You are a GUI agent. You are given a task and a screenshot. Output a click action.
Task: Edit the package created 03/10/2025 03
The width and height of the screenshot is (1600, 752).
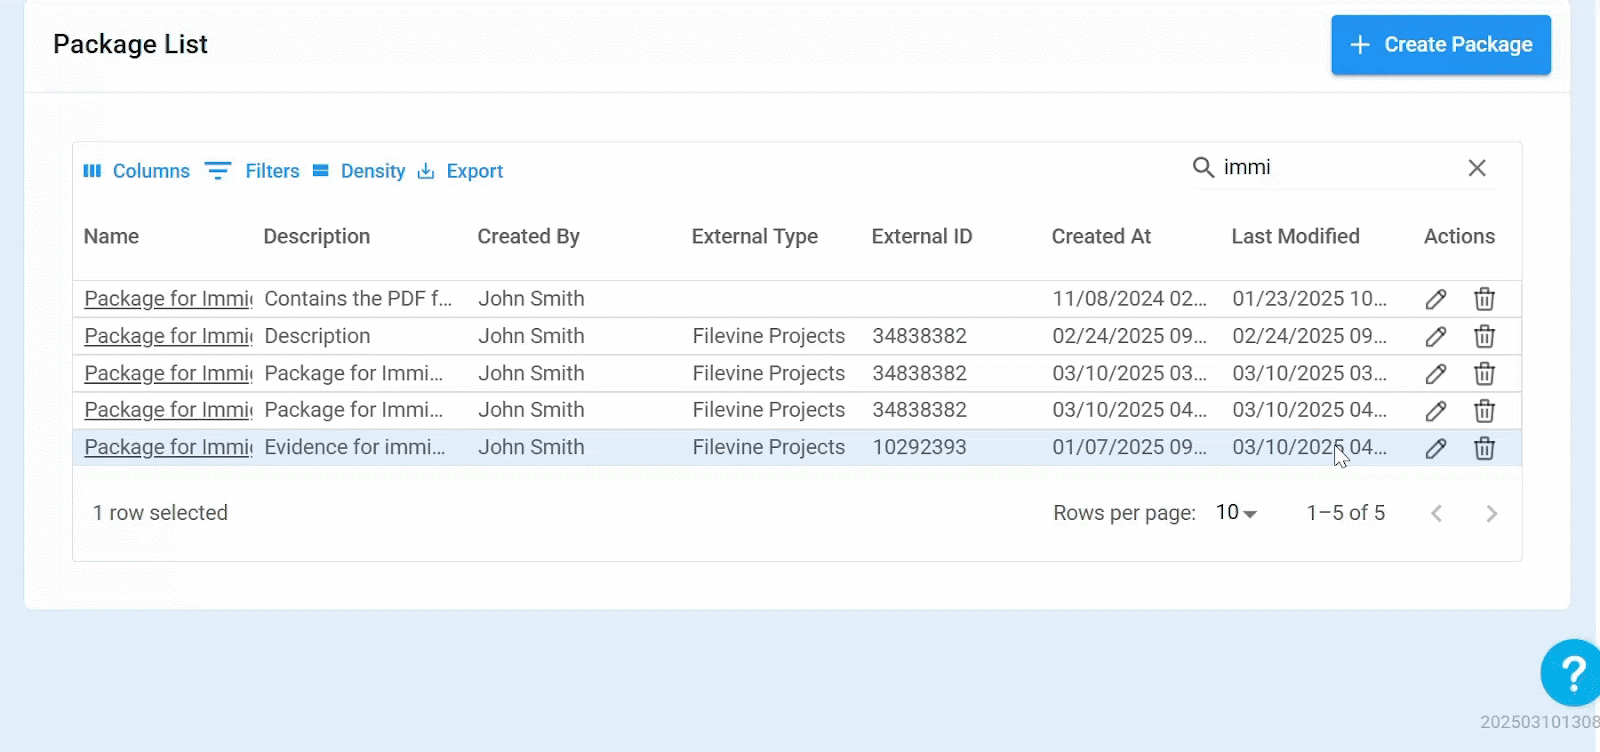click(1436, 373)
